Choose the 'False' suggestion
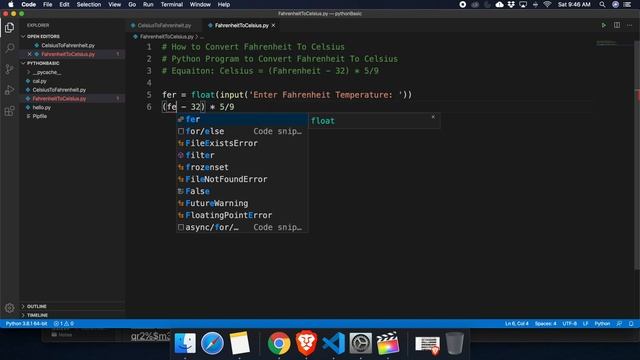 [242, 191]
